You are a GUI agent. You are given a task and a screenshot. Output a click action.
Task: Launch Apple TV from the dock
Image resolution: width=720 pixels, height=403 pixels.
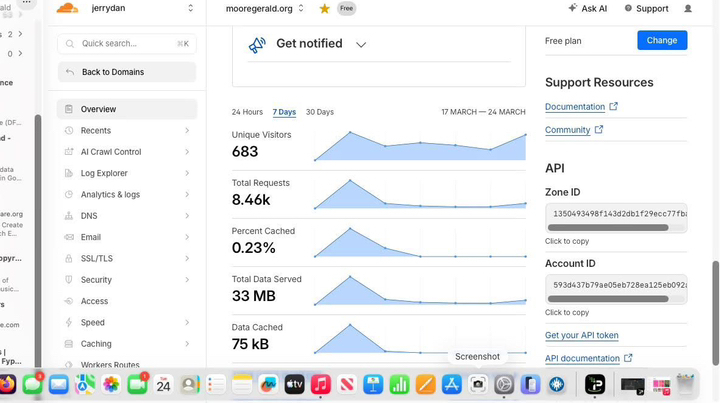294,384
